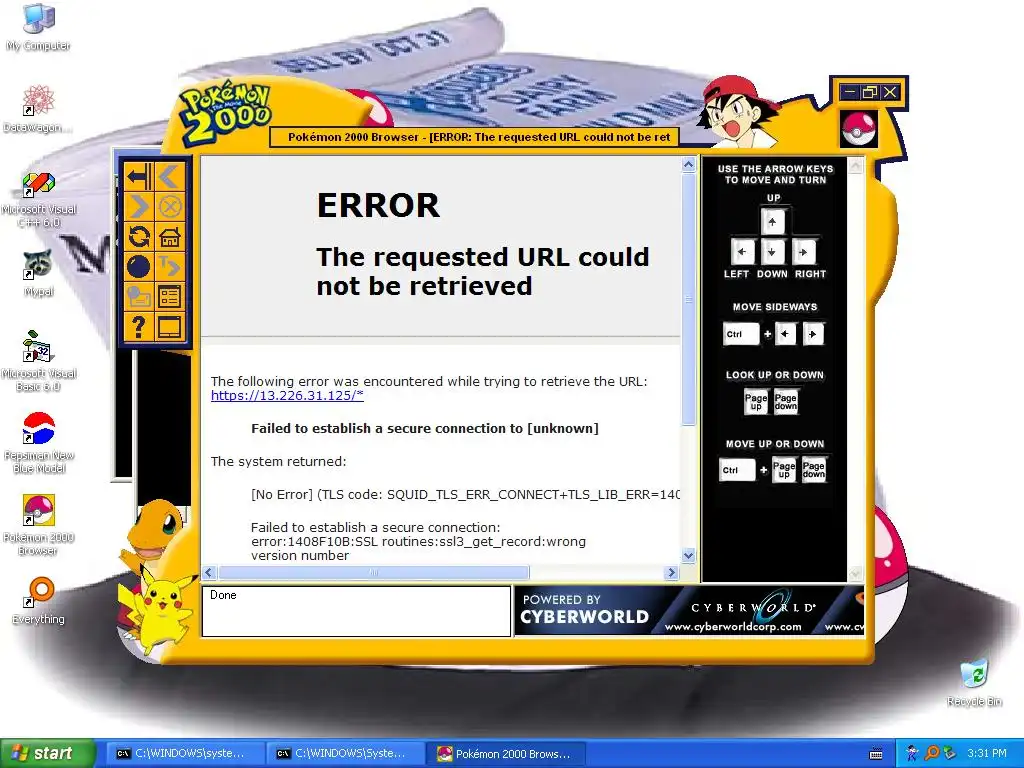Click the dancing figure tray icon
The width and height of the screenshot is (1024, 768).
(x=912, y=754)
